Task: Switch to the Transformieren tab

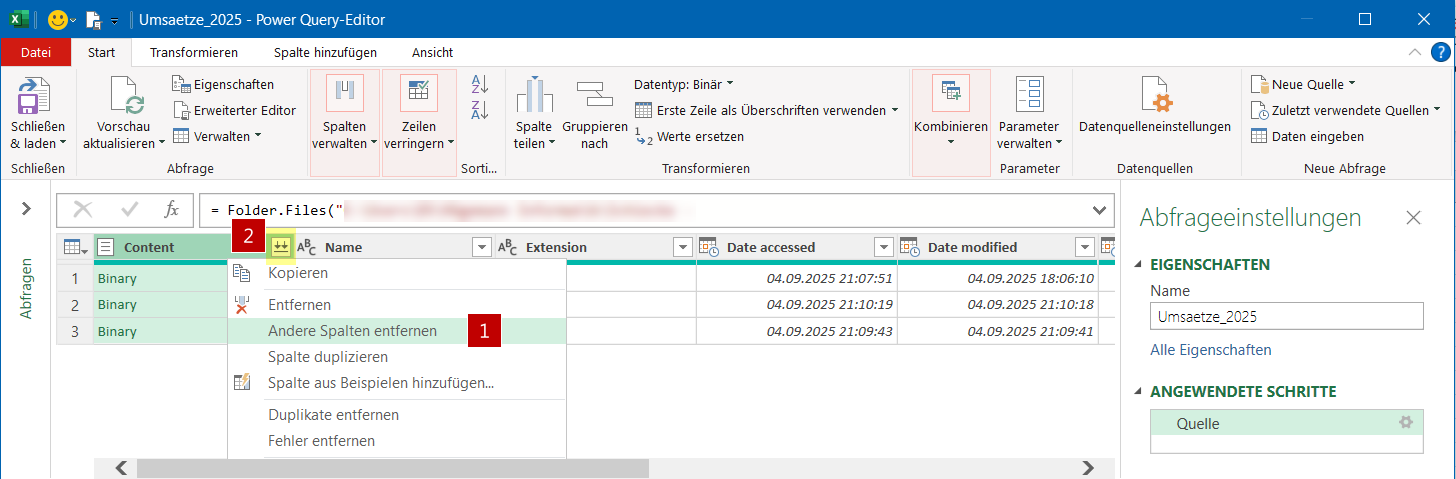Action: click(194, 52)
